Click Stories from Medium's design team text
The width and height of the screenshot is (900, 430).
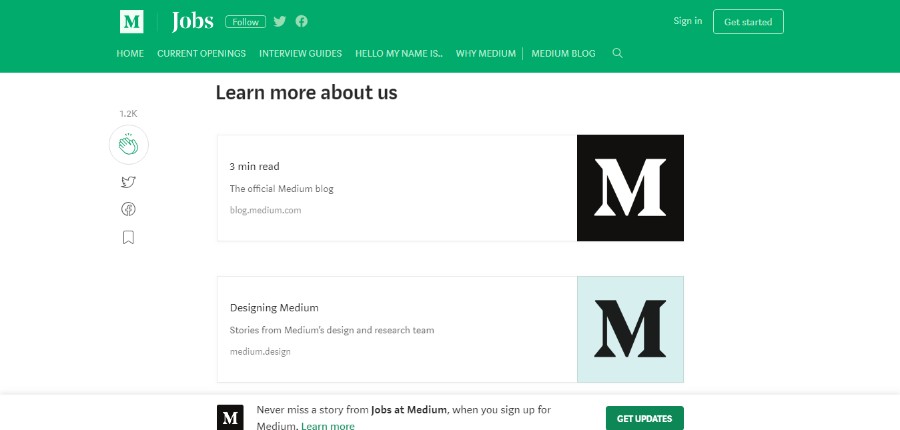(332, 330)
